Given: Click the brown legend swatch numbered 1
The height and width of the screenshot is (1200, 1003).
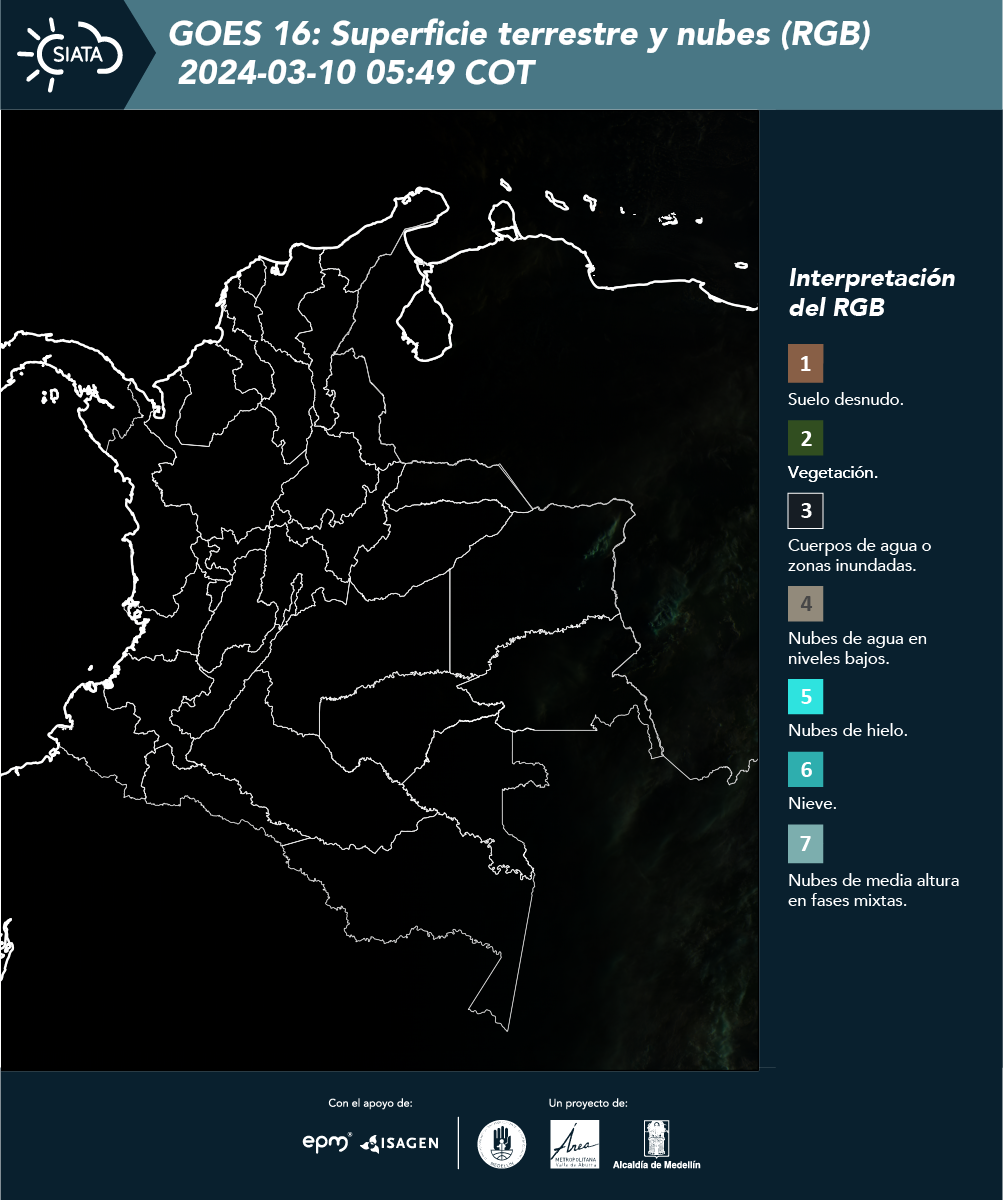Looking at the screenshot, I should [805, 364].
